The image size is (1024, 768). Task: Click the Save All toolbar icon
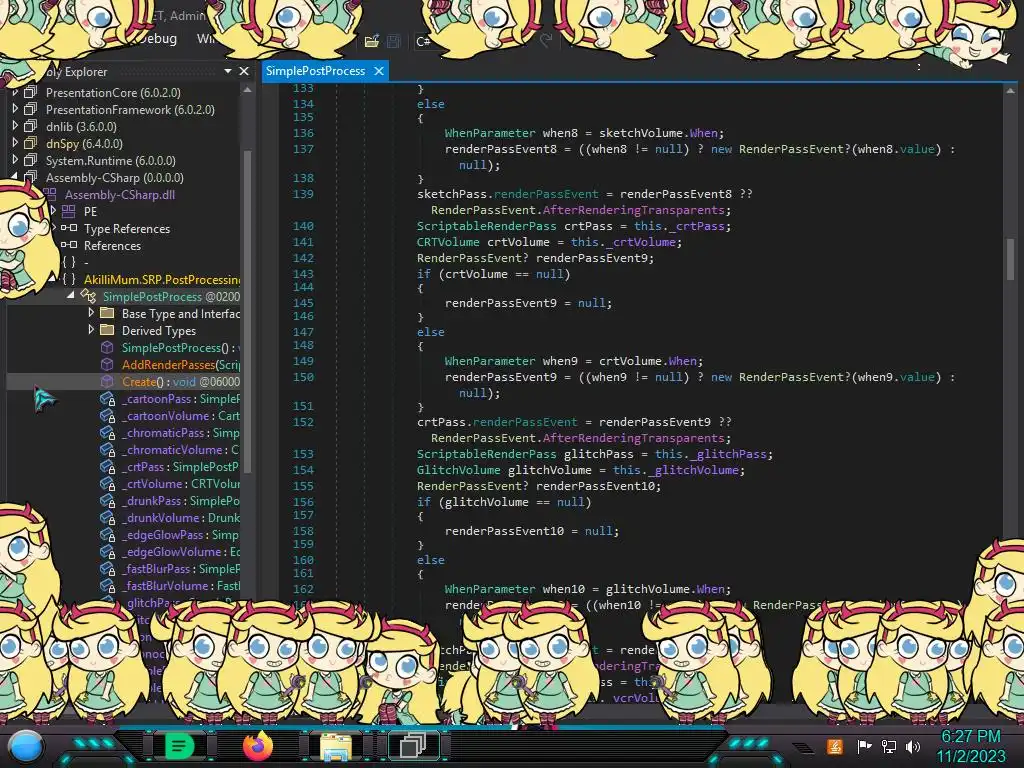tap(393, 42)
